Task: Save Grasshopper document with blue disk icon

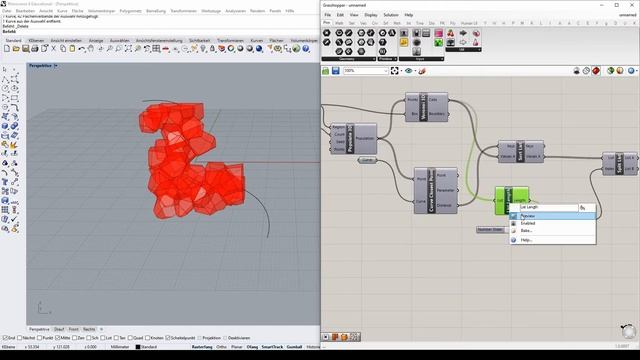Action: click(336, 71)
